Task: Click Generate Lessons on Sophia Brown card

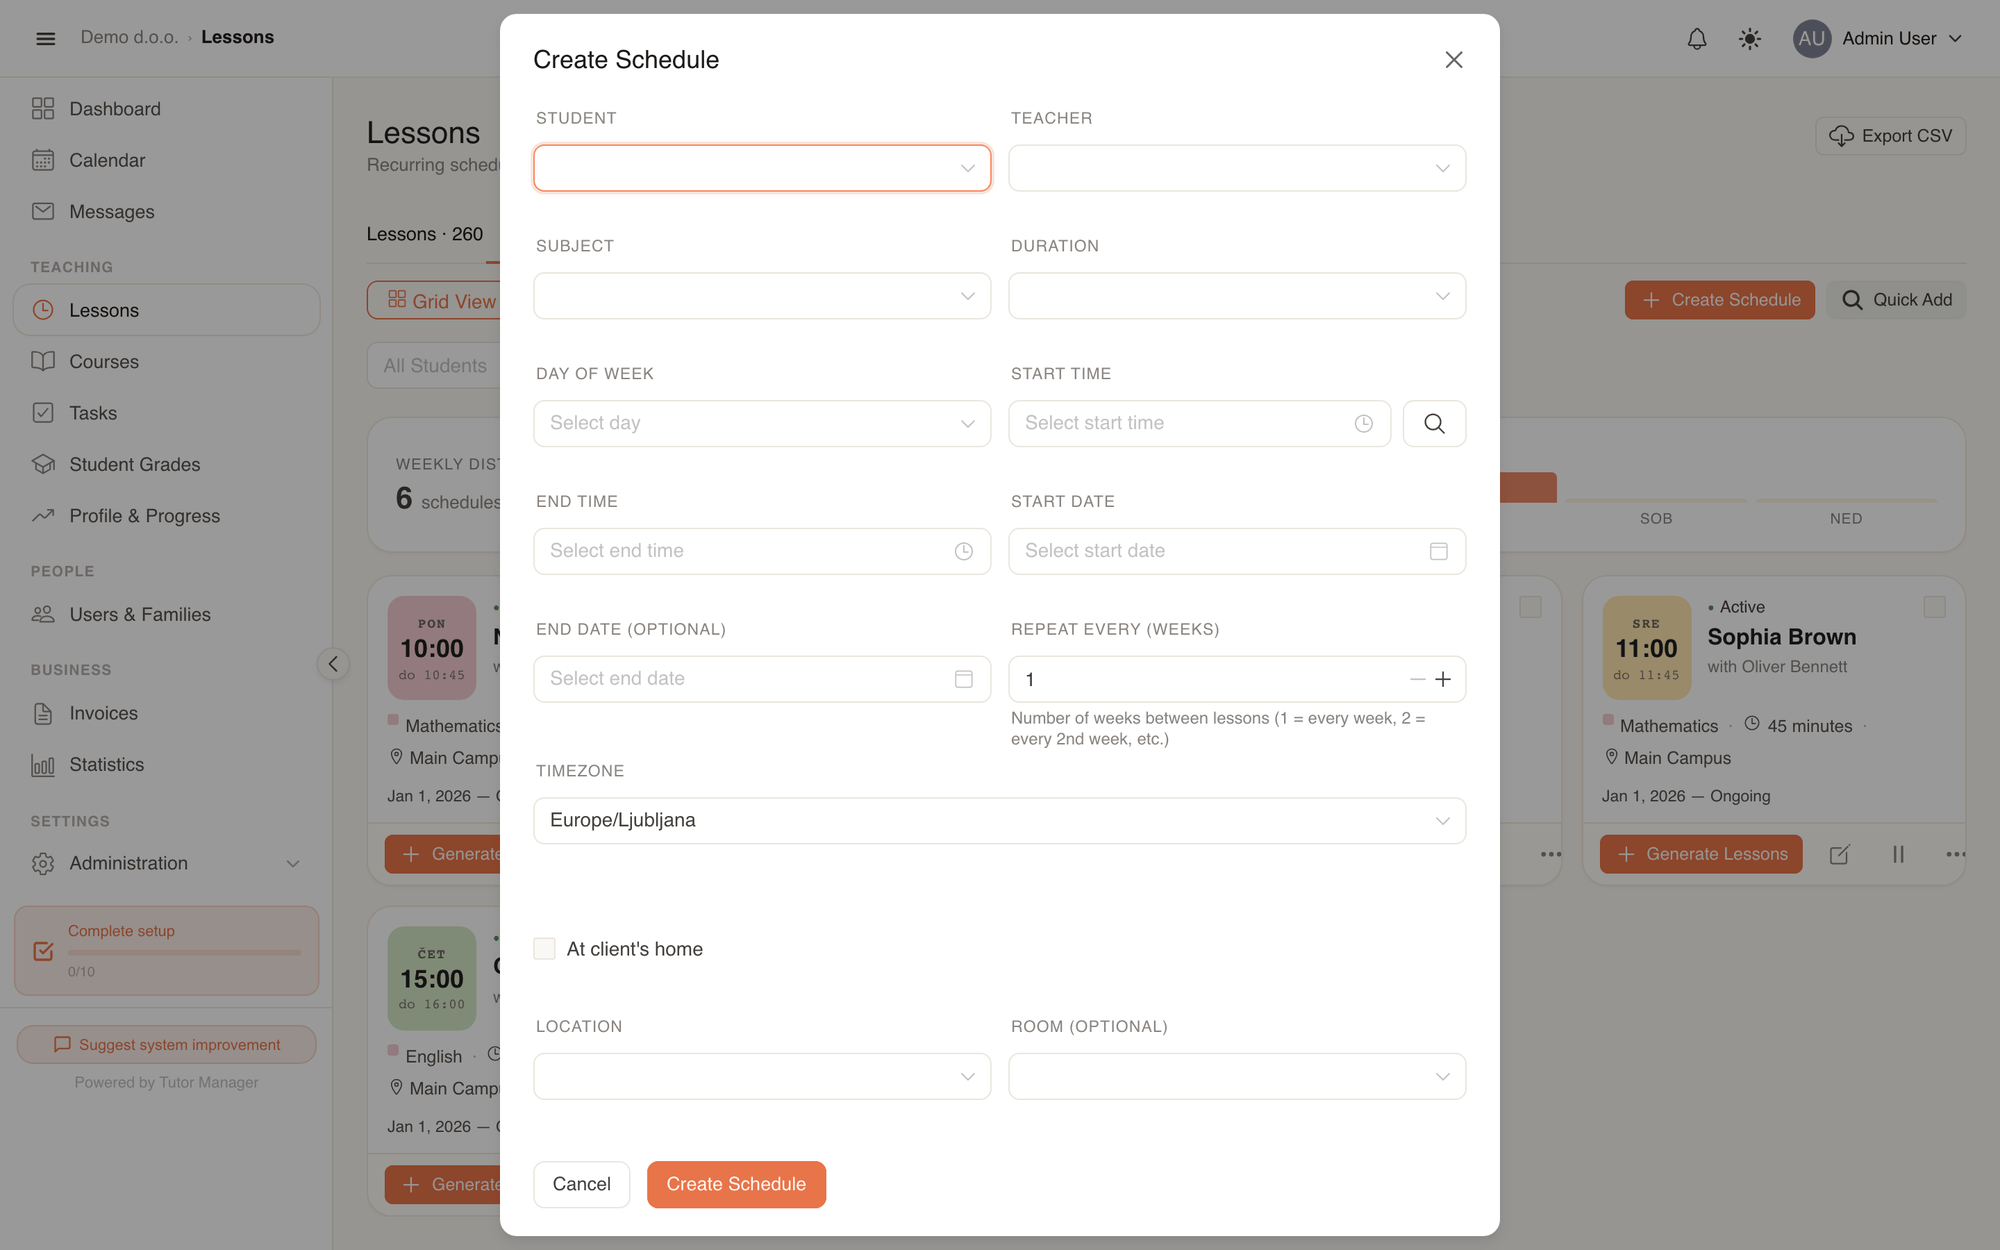Action: (x=1701, y=854)
